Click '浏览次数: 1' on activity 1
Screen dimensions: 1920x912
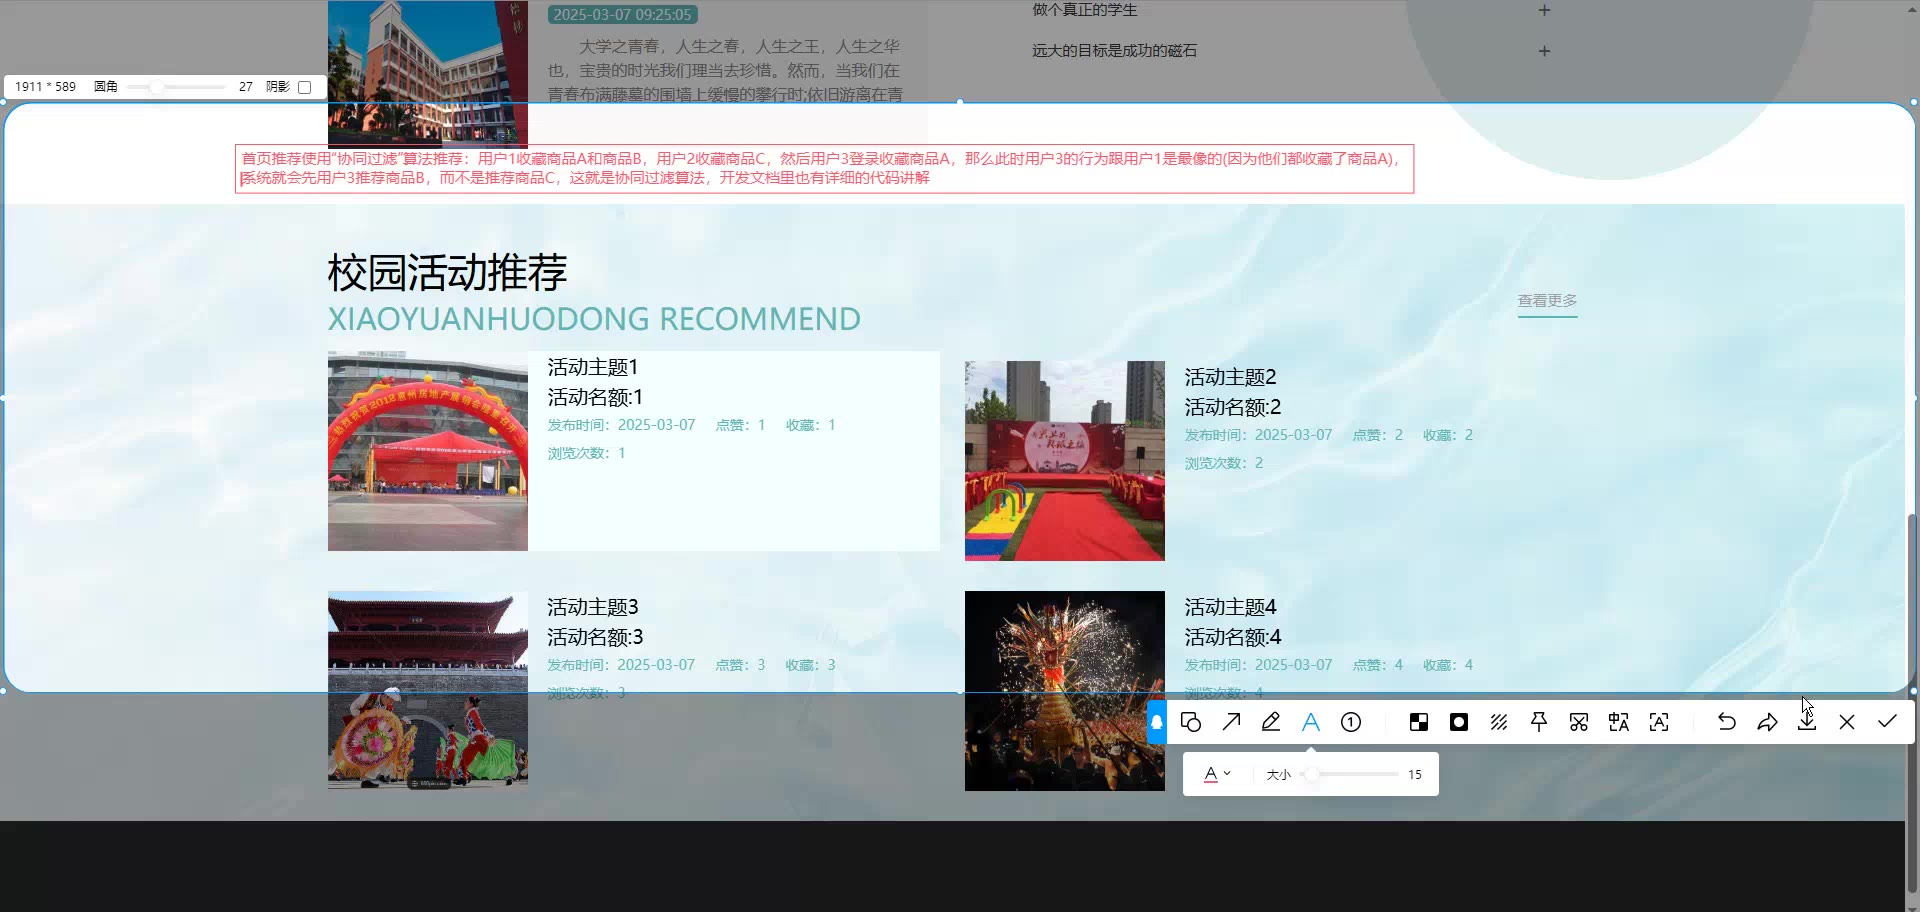coord(586,453)
